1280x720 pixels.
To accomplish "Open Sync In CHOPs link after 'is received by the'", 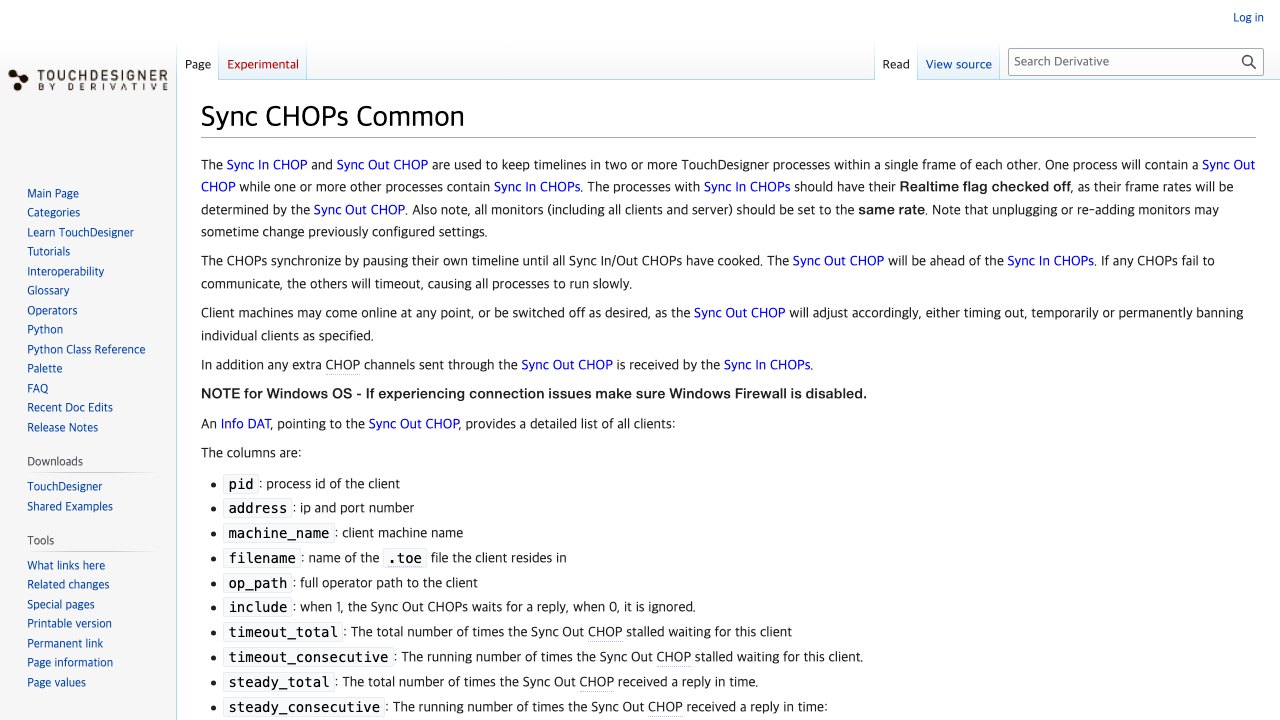I will coord(767,365).
